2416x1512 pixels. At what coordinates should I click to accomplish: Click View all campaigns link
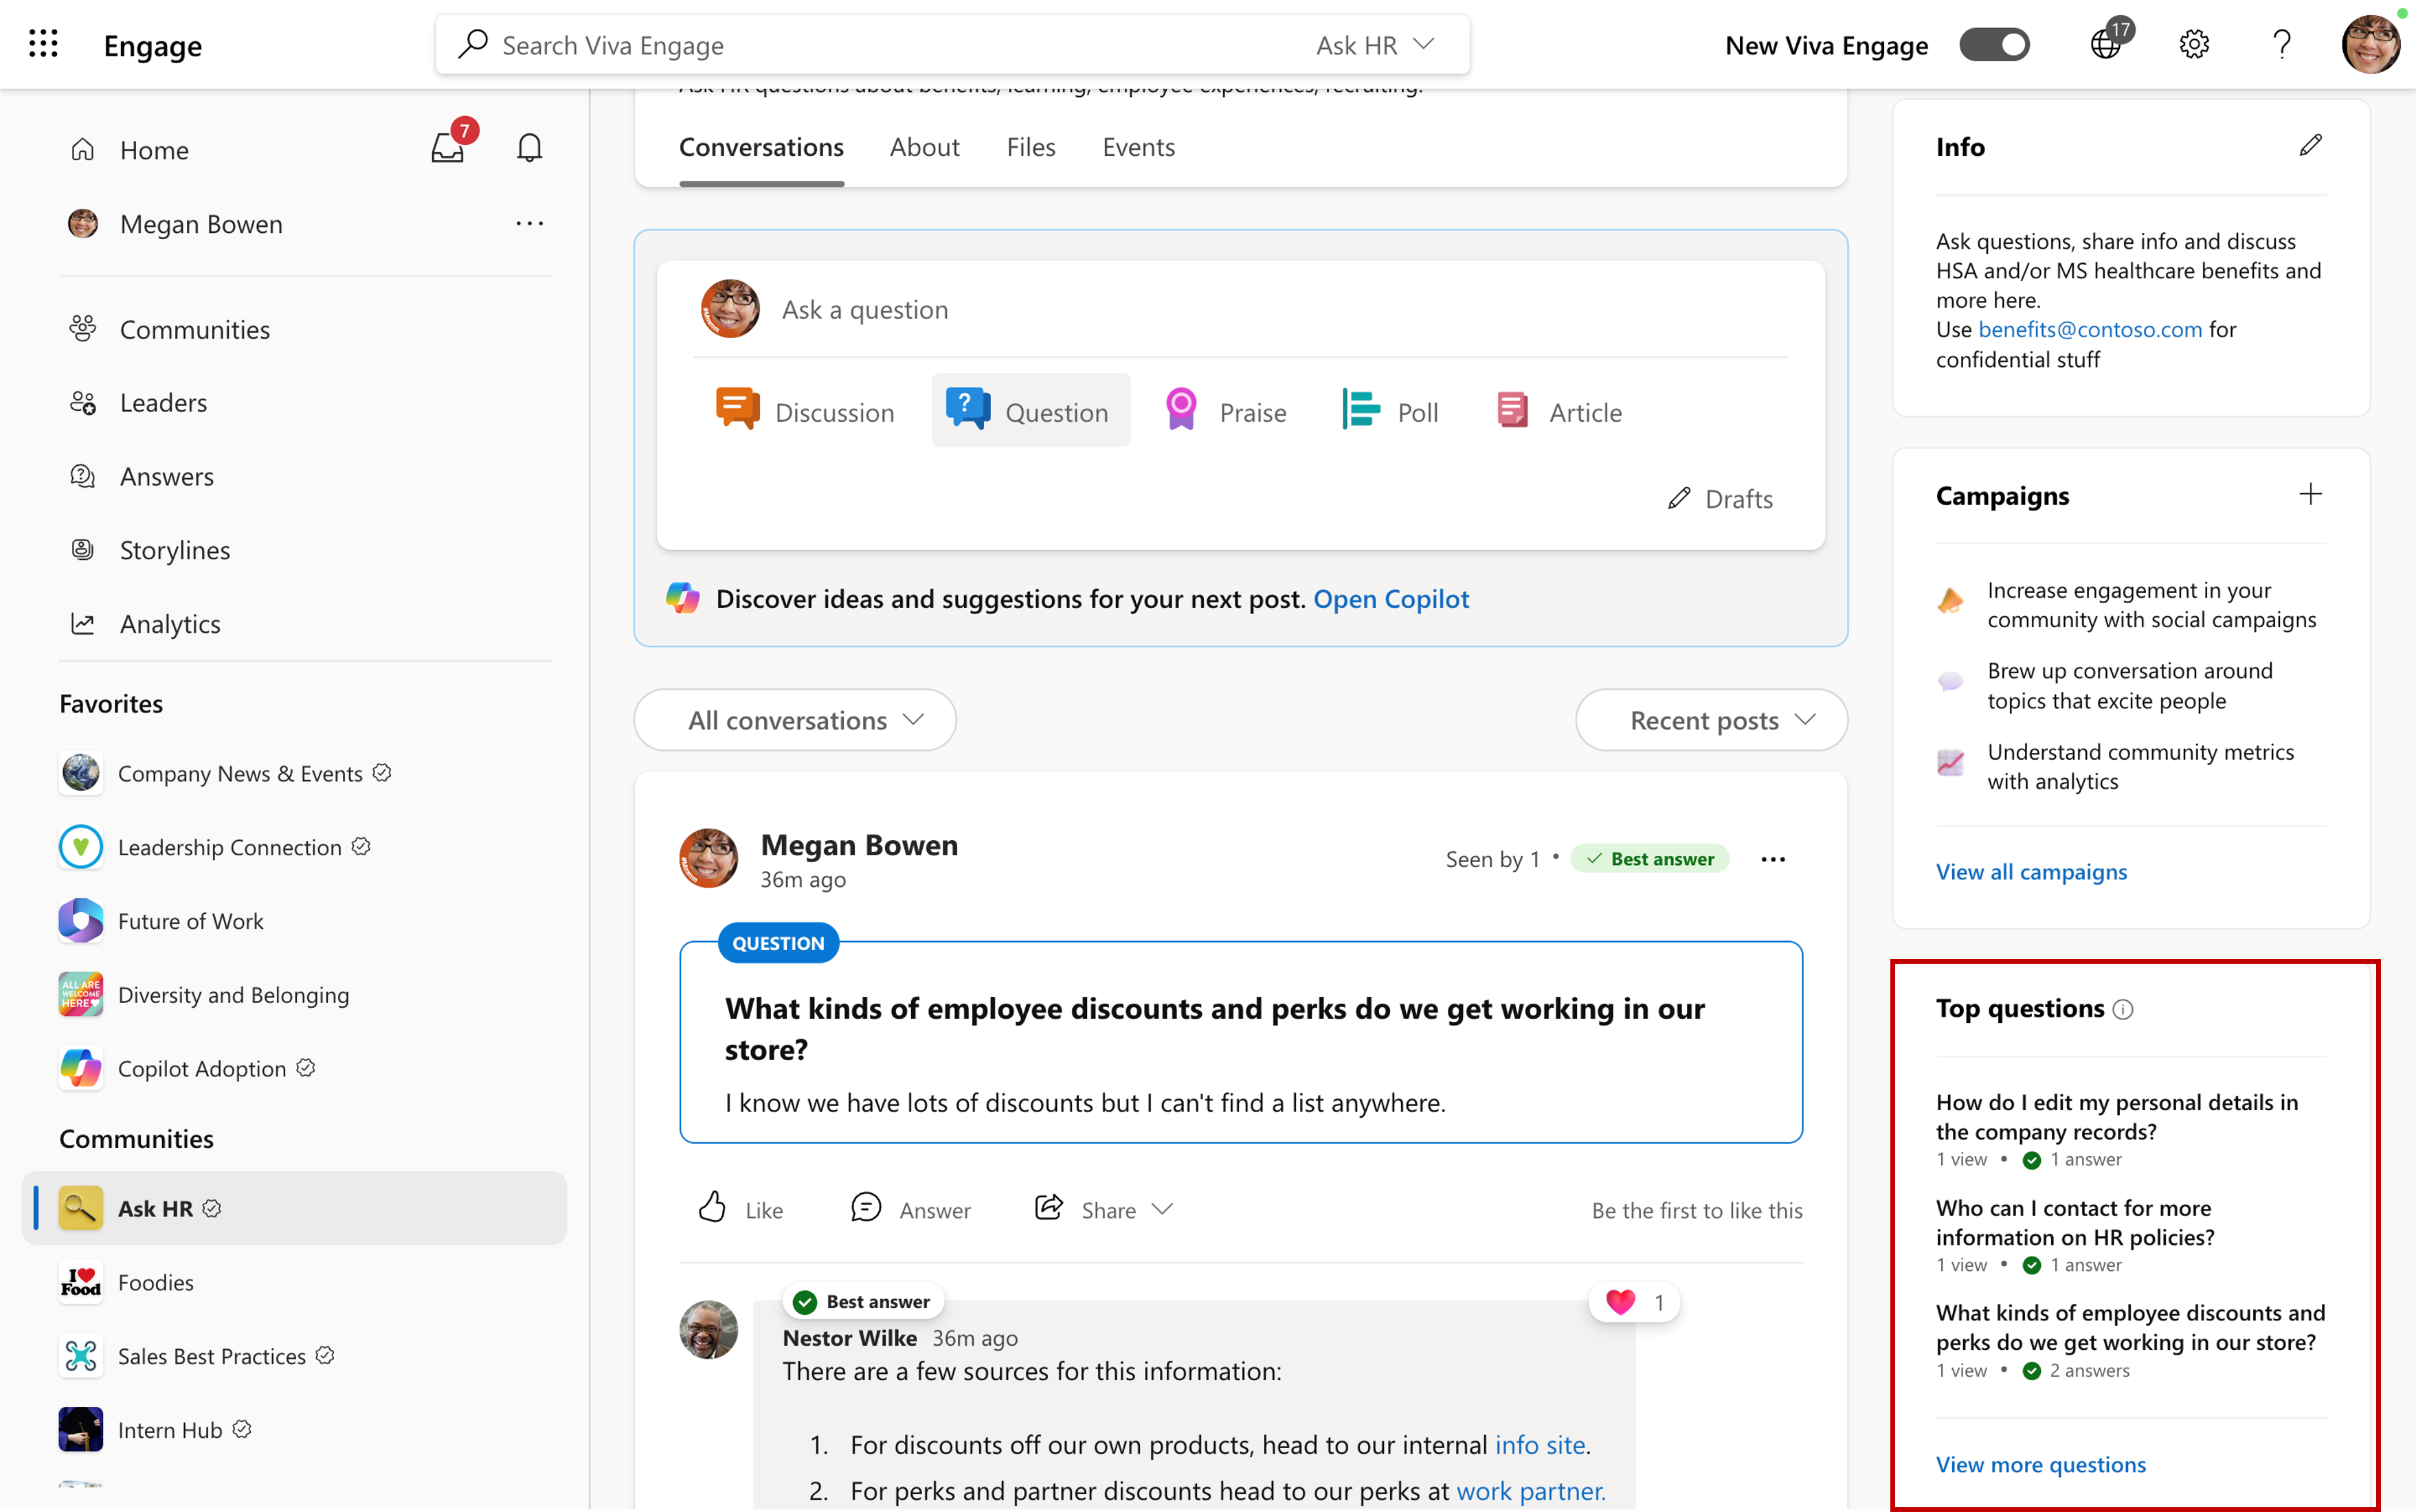tap(2031, 871)
